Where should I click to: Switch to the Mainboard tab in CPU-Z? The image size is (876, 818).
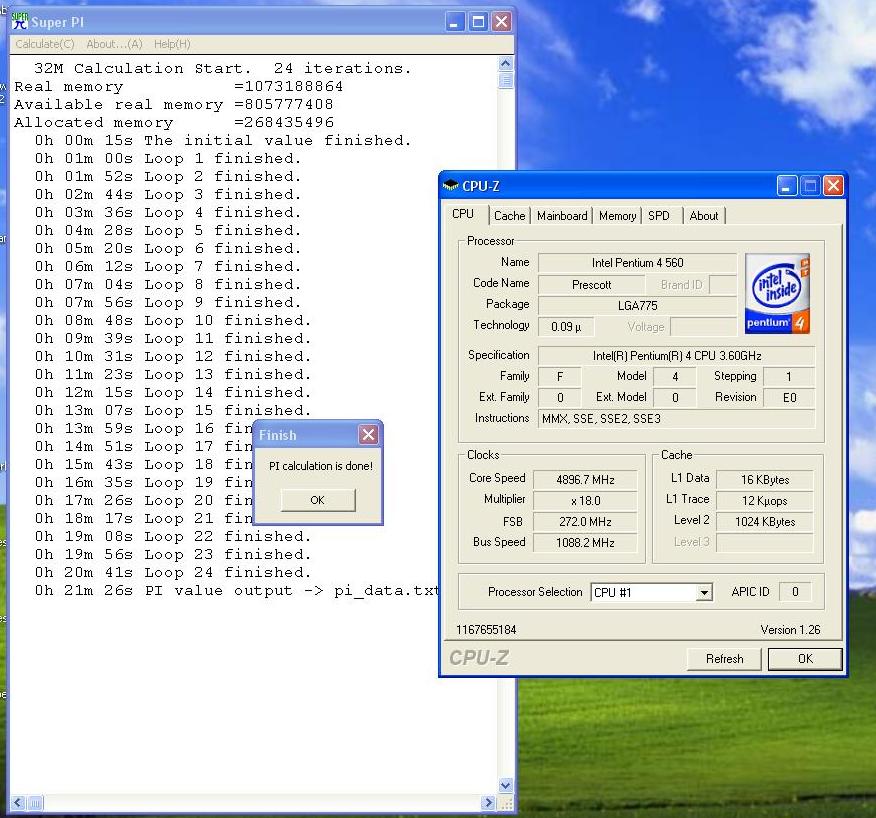[x=562, y=216]
